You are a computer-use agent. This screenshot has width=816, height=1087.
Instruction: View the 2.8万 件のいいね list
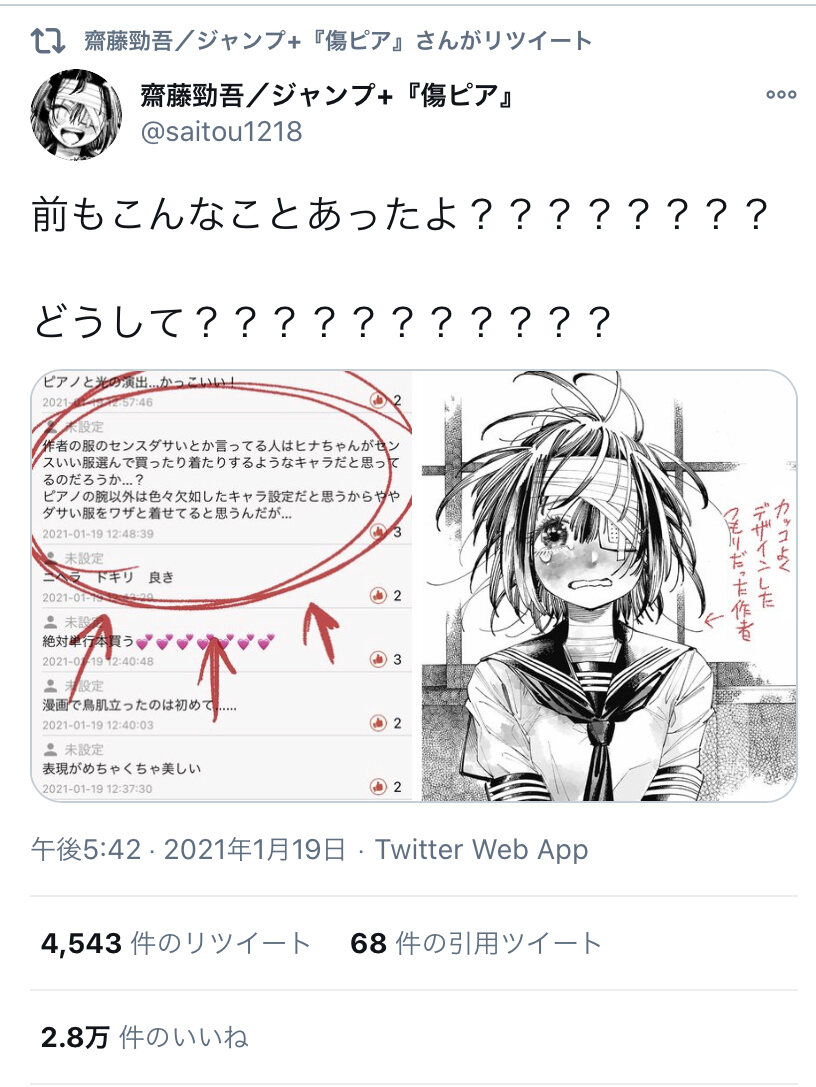coord(144,1038)
